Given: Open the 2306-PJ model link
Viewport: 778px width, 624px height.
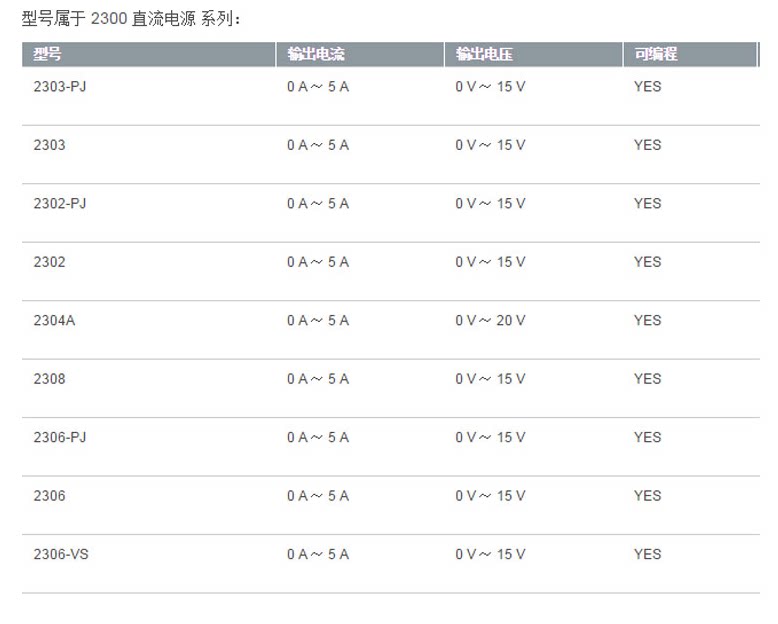Looking at the screenshot, I should click(60, 437).
